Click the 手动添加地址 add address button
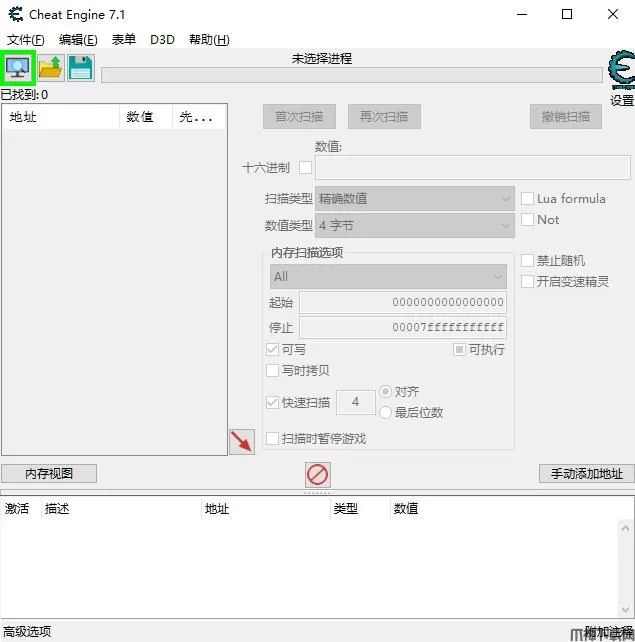The height and width of the screenshot is (642, 635). pos(587,474)
